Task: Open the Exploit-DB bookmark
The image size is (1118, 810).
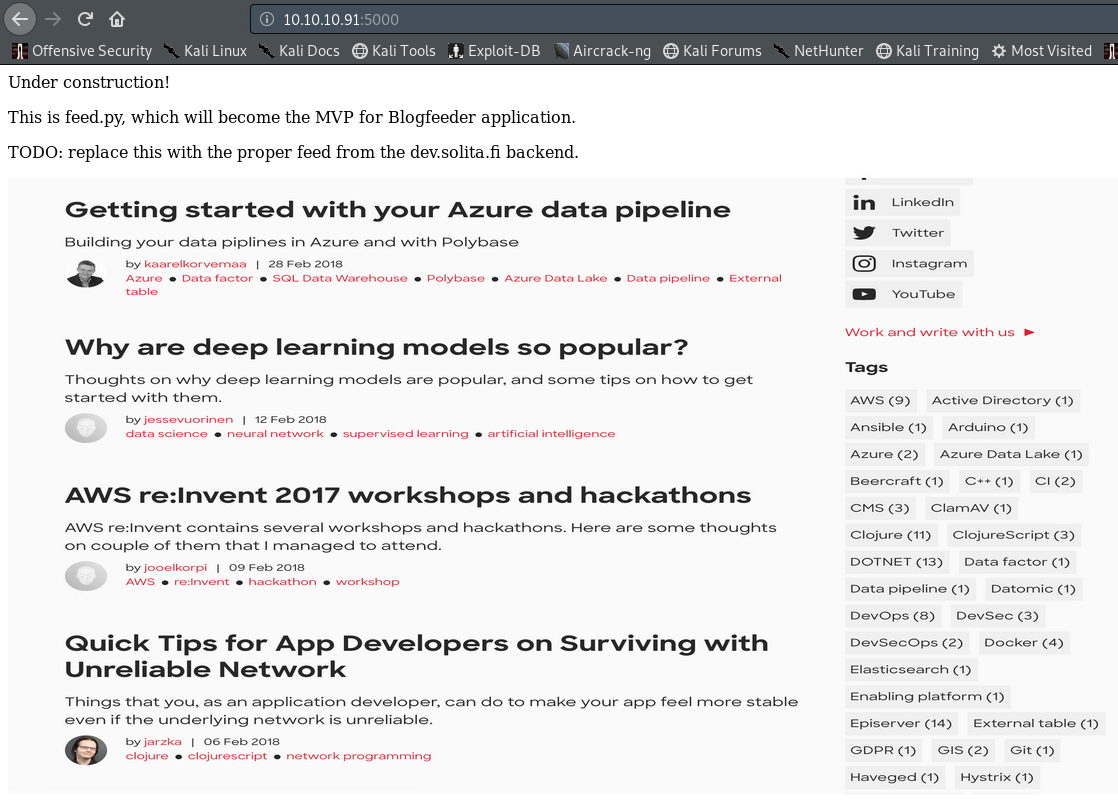Action: coord(494,51)
